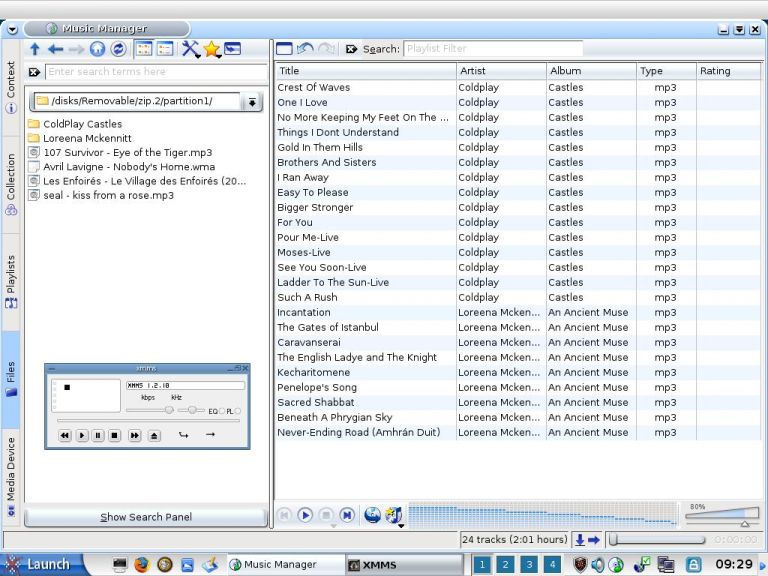The width and height of the screenshot is (768, 576).
Task: Open the Media Device sidebar tab
Action: (11, 477)
